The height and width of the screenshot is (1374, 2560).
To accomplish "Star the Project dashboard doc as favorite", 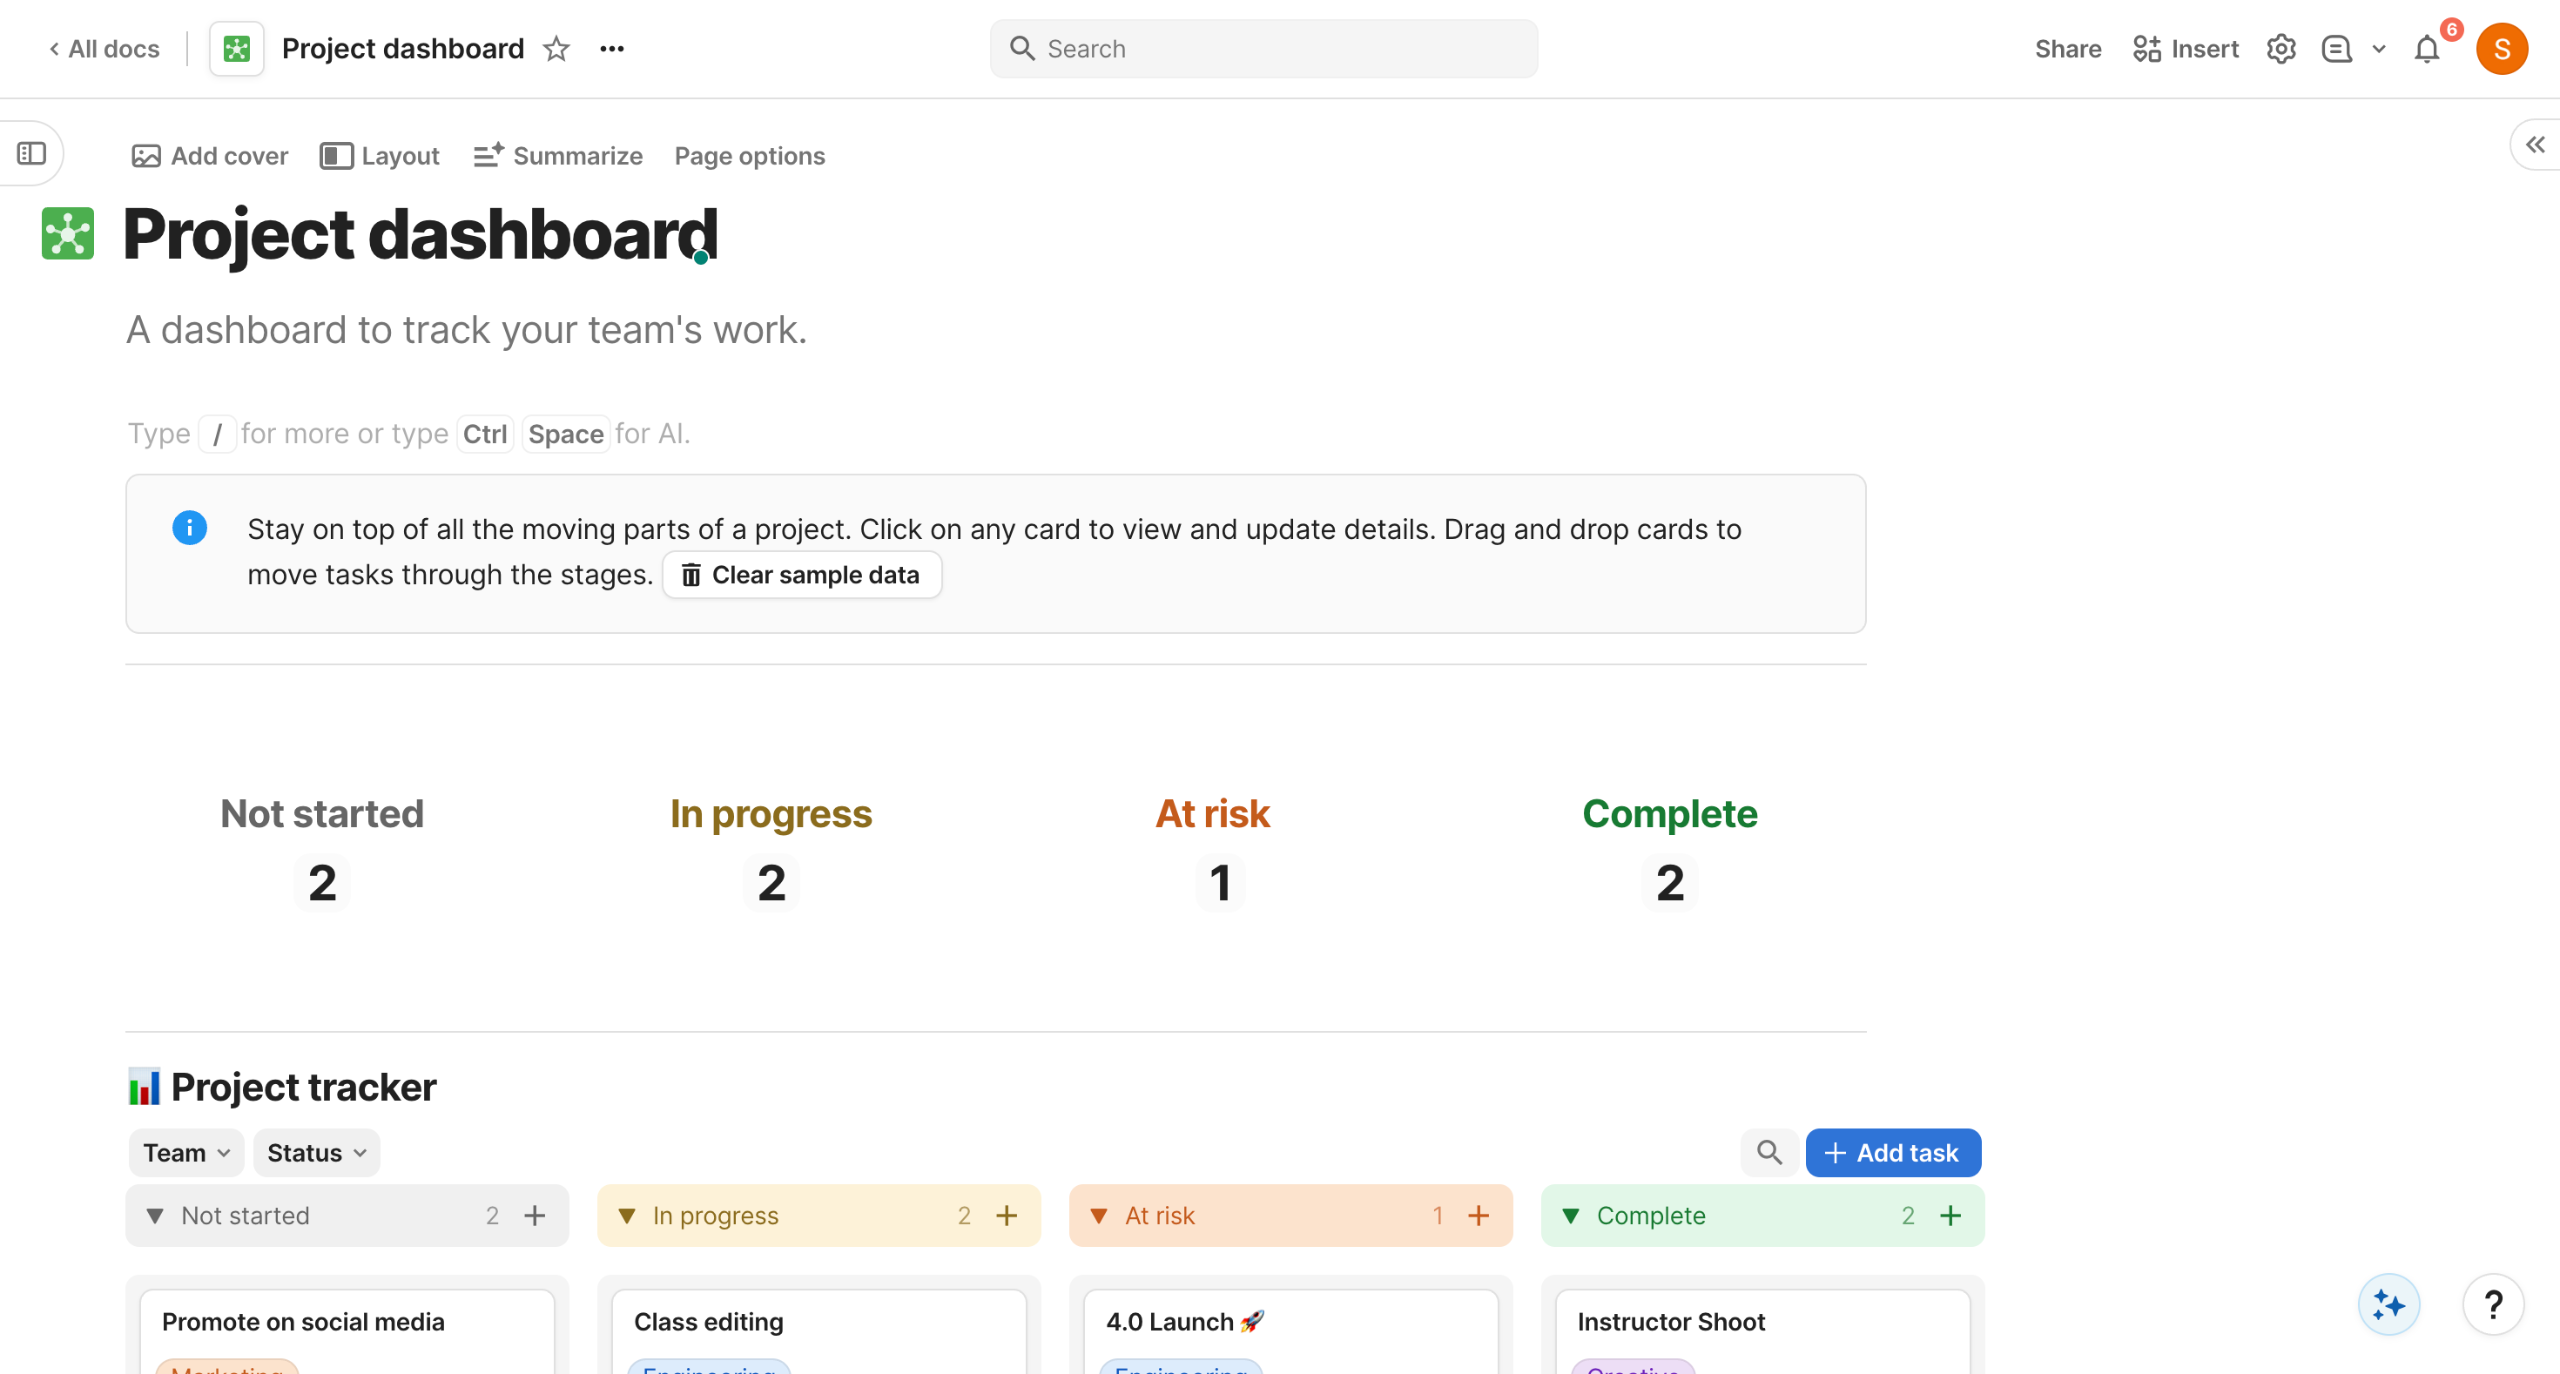I will (x=556, y=49).
